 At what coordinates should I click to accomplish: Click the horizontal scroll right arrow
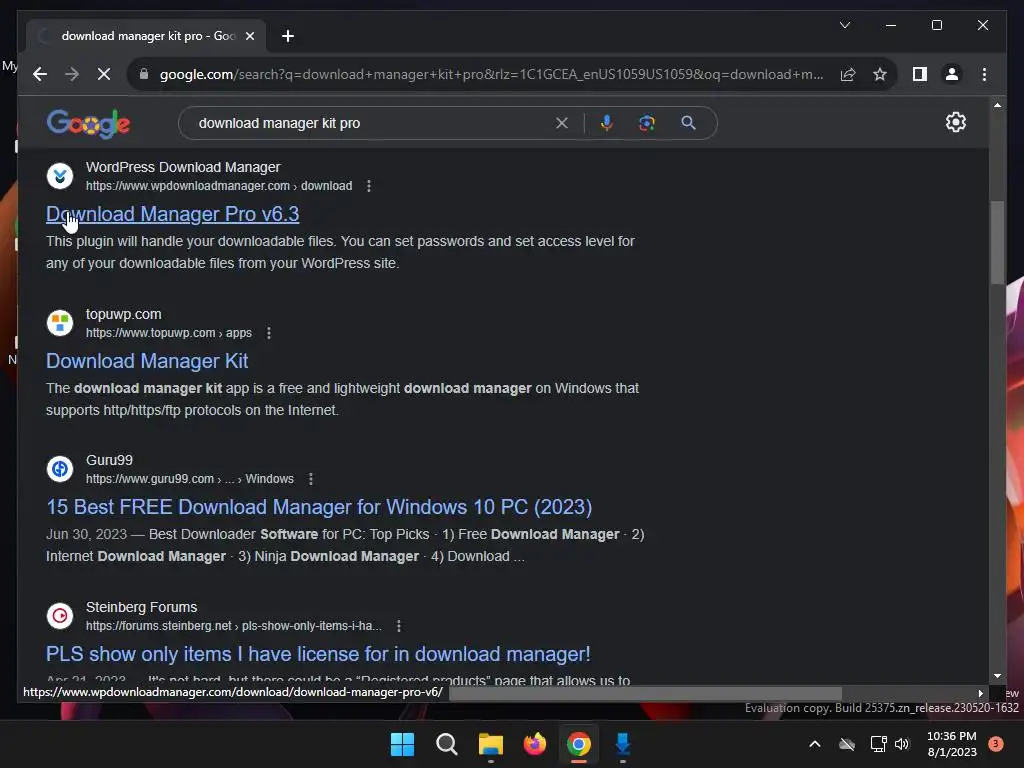(980, 694)
